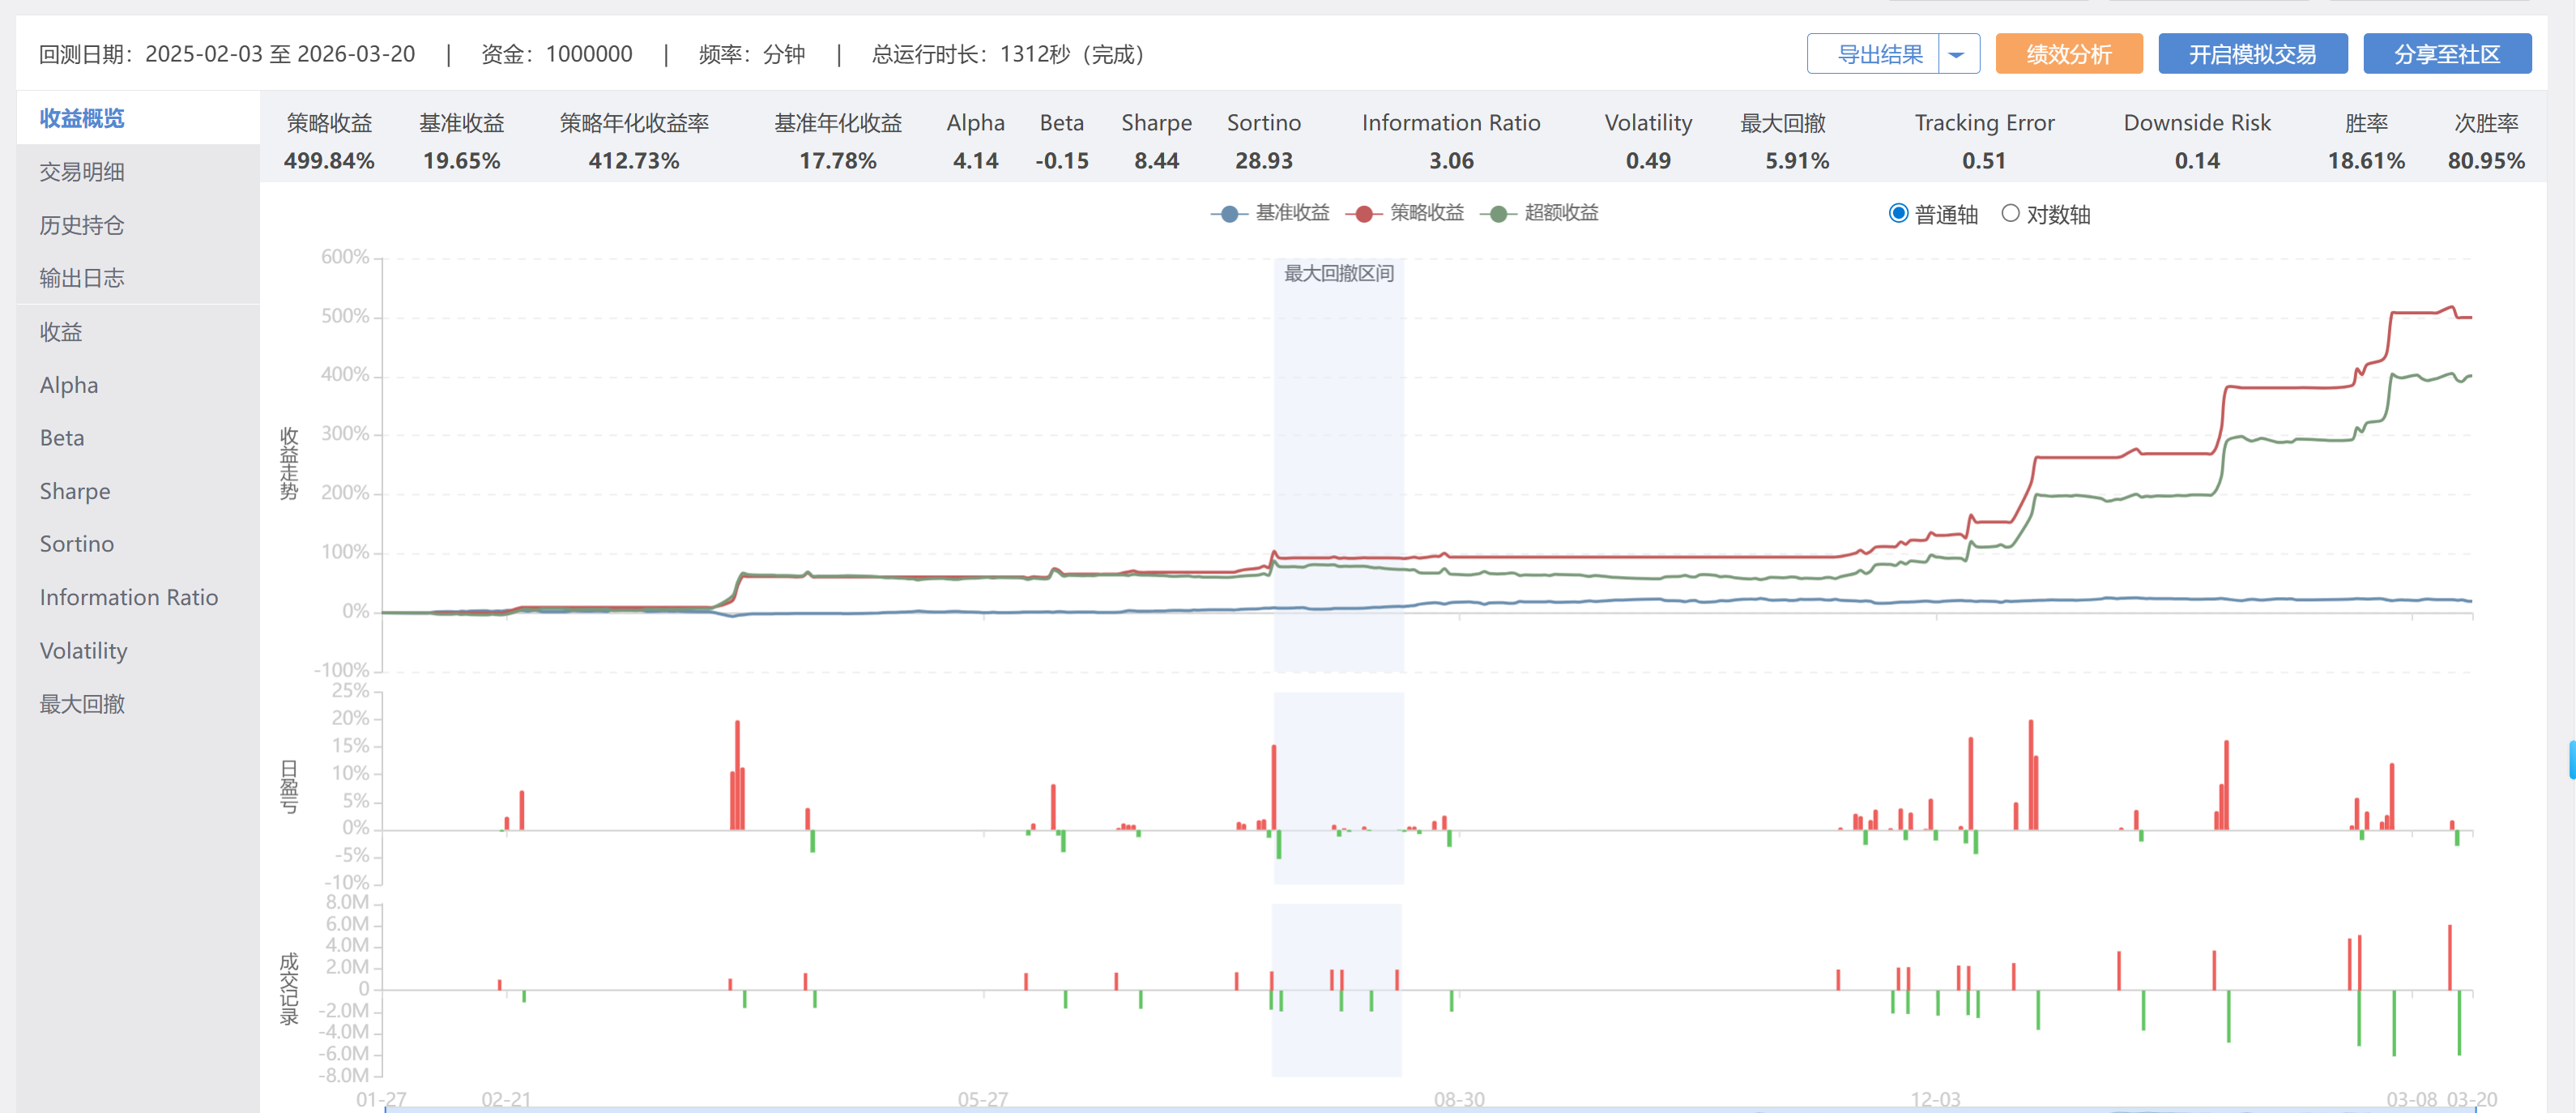This screenshot has width=2576, height=1113.
Task: Share results via 分享至社区 button
Action: click(x=2446, y=54)
